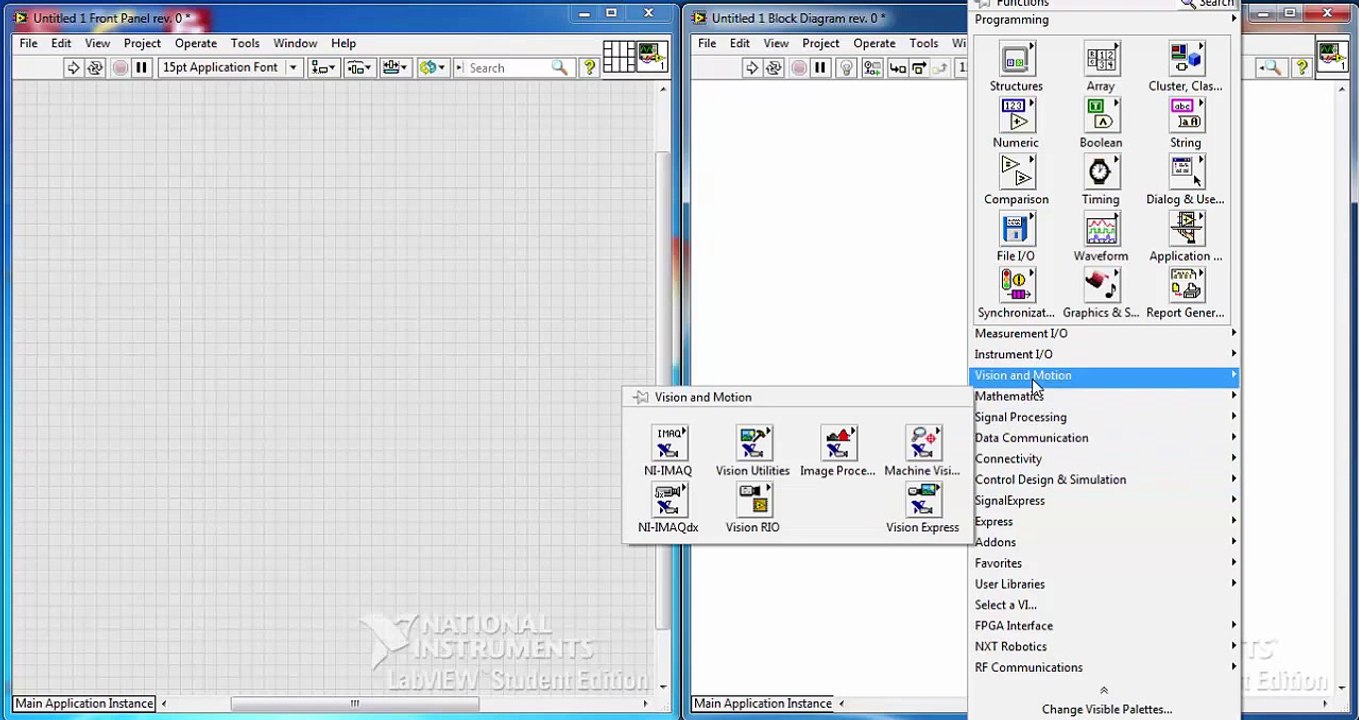Open Resize Objects dropdown in Front Panel
This screenshot has width=1359, height=720.
(x=395, y=68)
